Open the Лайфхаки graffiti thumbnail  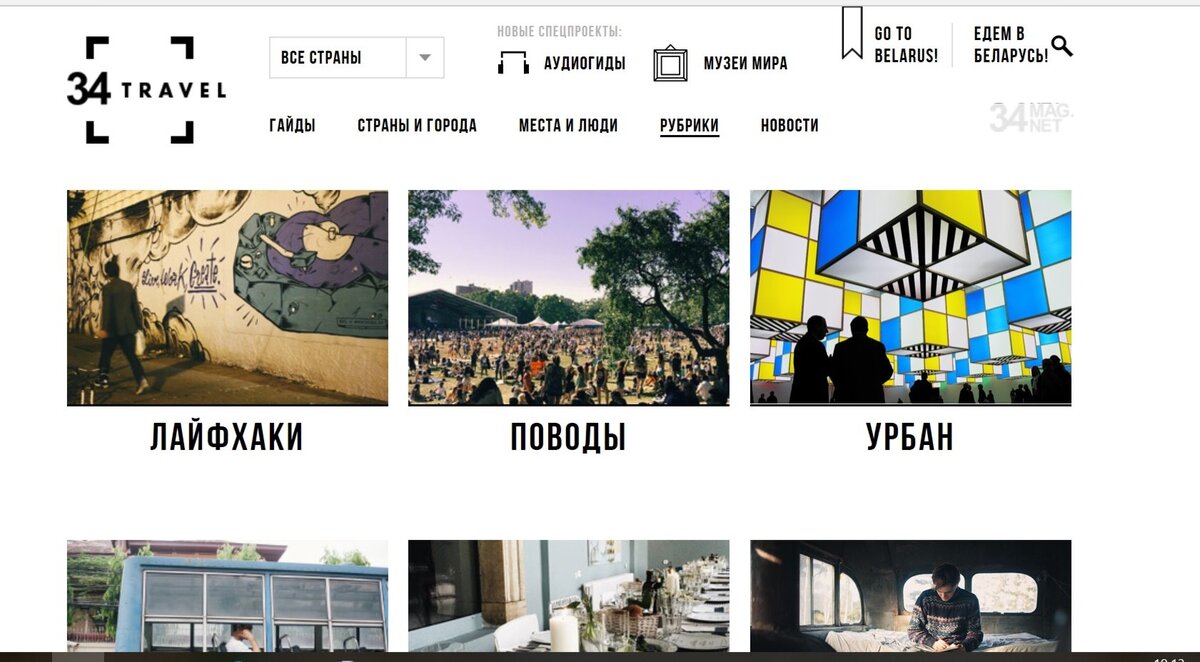[x=227, y=298]
